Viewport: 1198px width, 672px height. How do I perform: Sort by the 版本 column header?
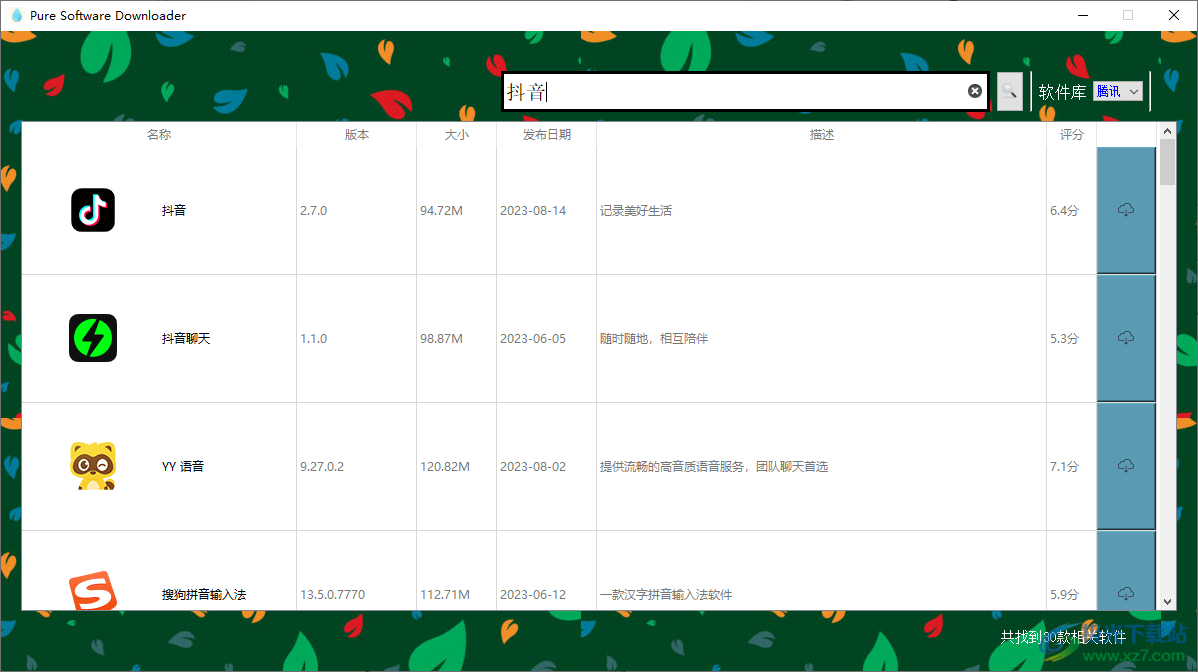click(x=357, y=134)
